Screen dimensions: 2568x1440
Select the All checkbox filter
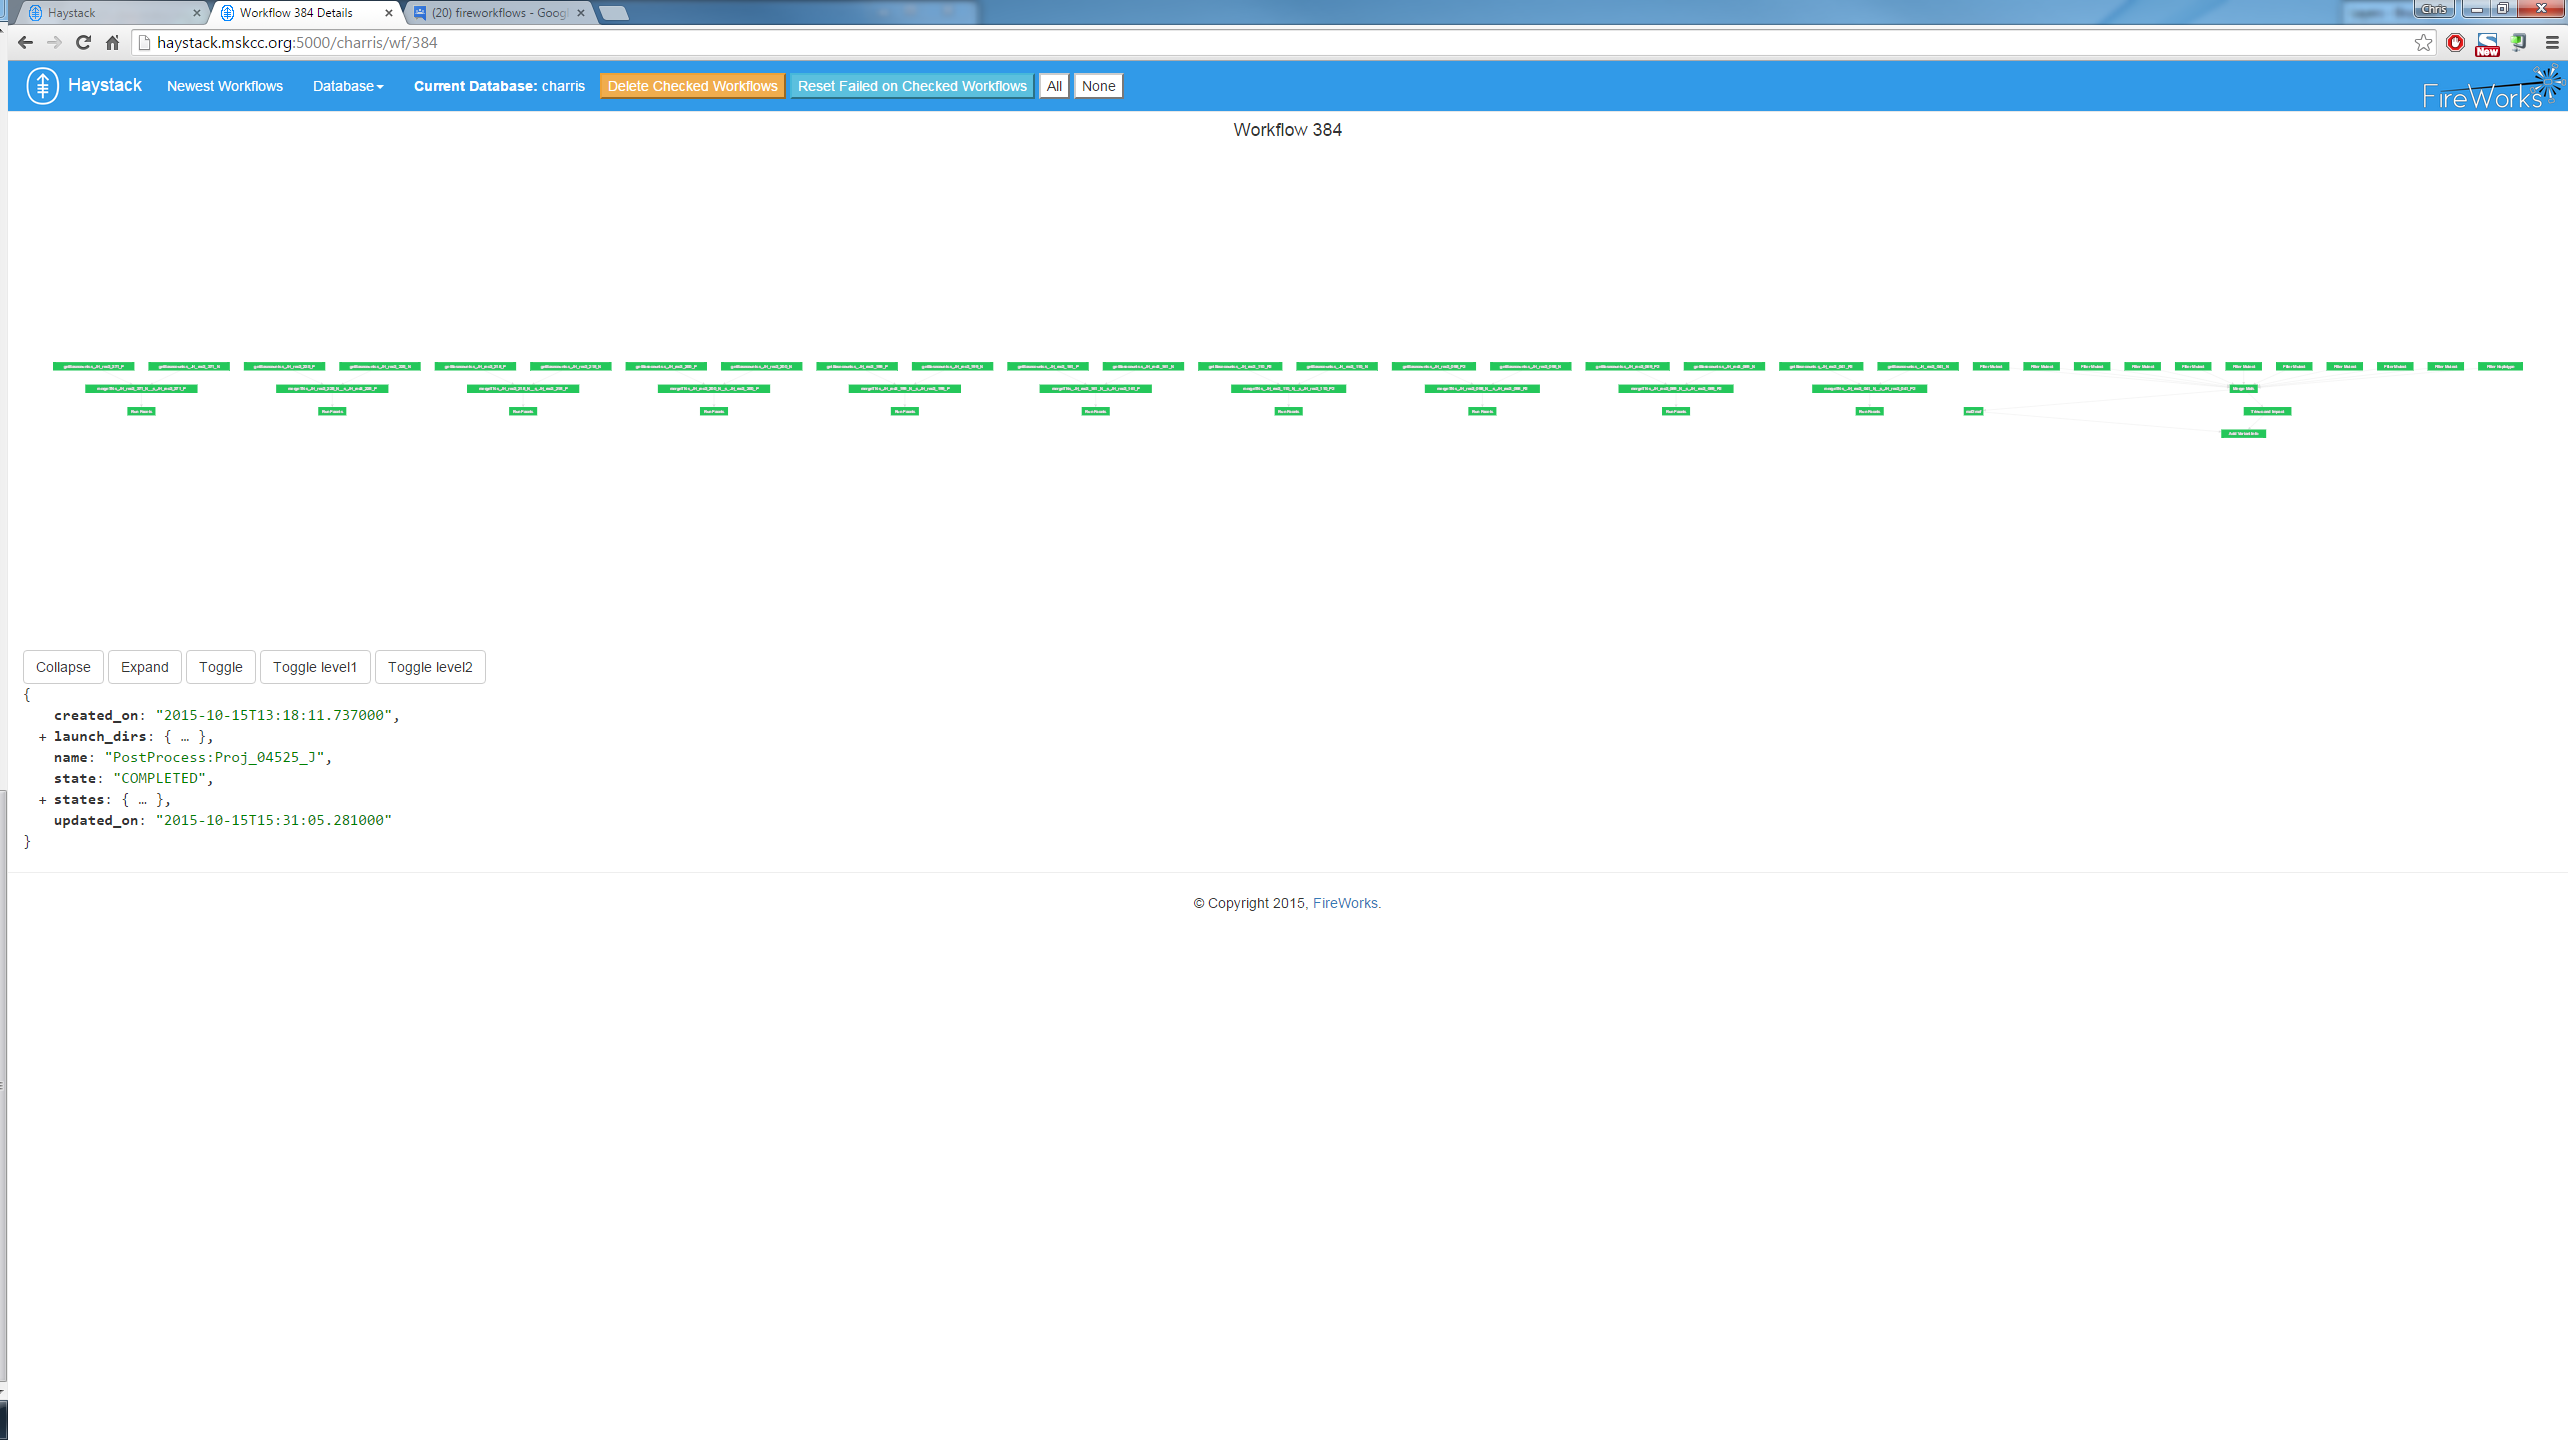click(x=1053, y=85)
